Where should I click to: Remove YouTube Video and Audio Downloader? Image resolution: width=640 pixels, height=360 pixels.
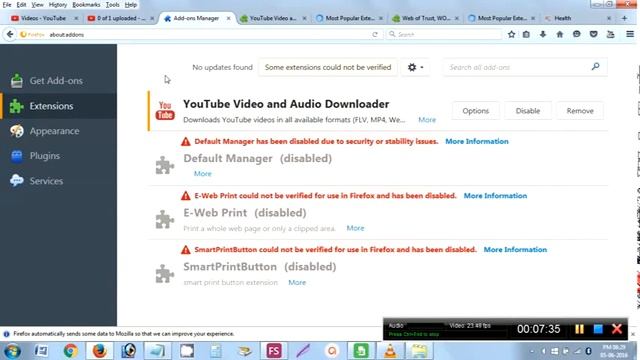point(580,111)
